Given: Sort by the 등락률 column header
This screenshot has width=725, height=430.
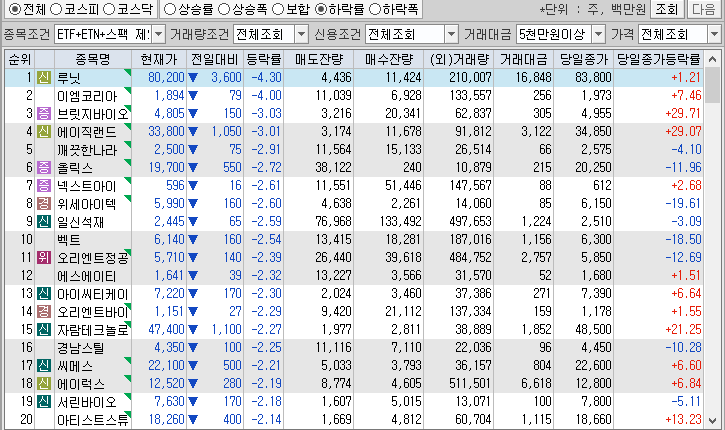Looking at the screenshot, I should (x=264, y=59).
